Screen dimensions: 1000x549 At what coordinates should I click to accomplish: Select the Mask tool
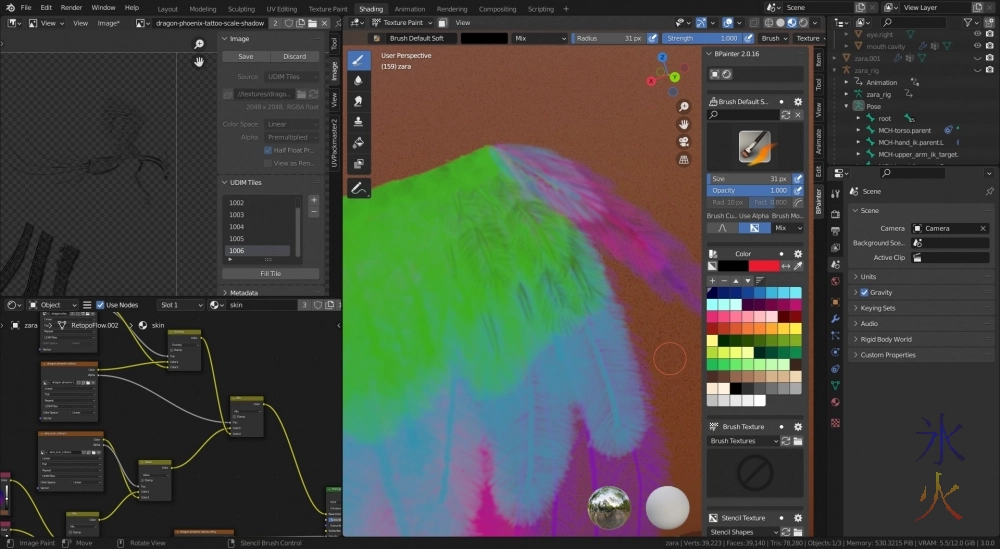[x=358, y=164]
